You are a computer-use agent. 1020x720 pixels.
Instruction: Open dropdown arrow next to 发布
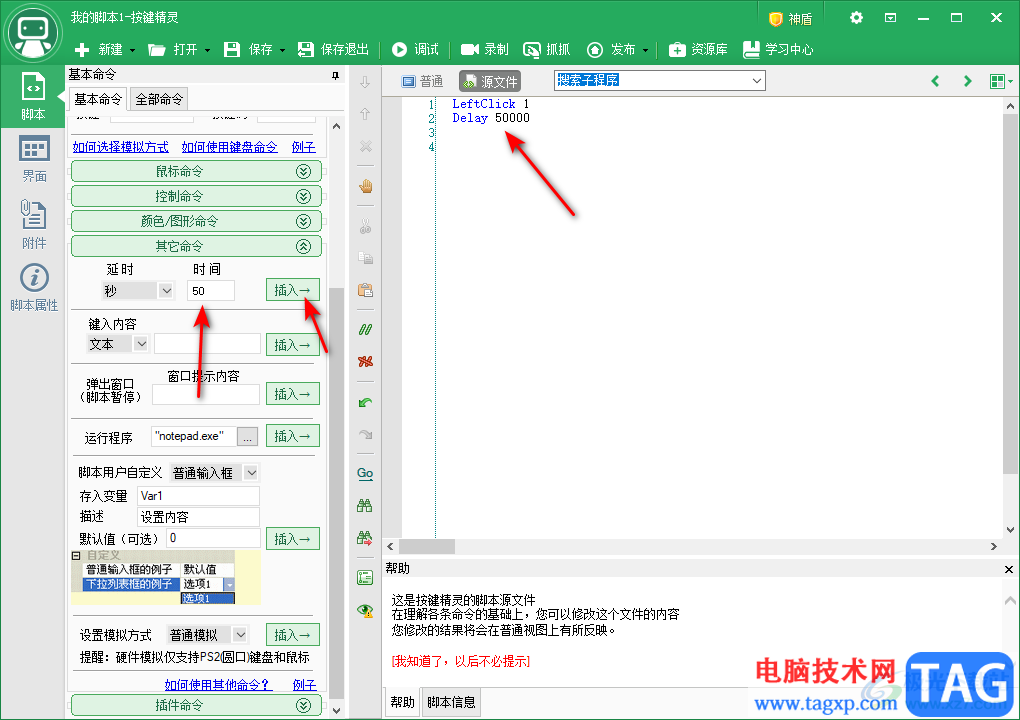coord(645,50)
